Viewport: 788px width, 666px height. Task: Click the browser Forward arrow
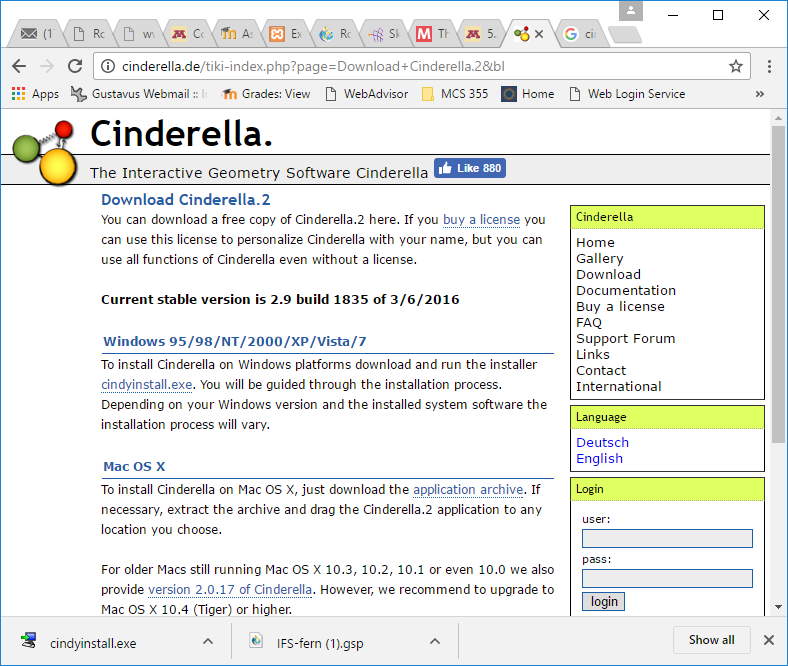(x=47, y=66)
